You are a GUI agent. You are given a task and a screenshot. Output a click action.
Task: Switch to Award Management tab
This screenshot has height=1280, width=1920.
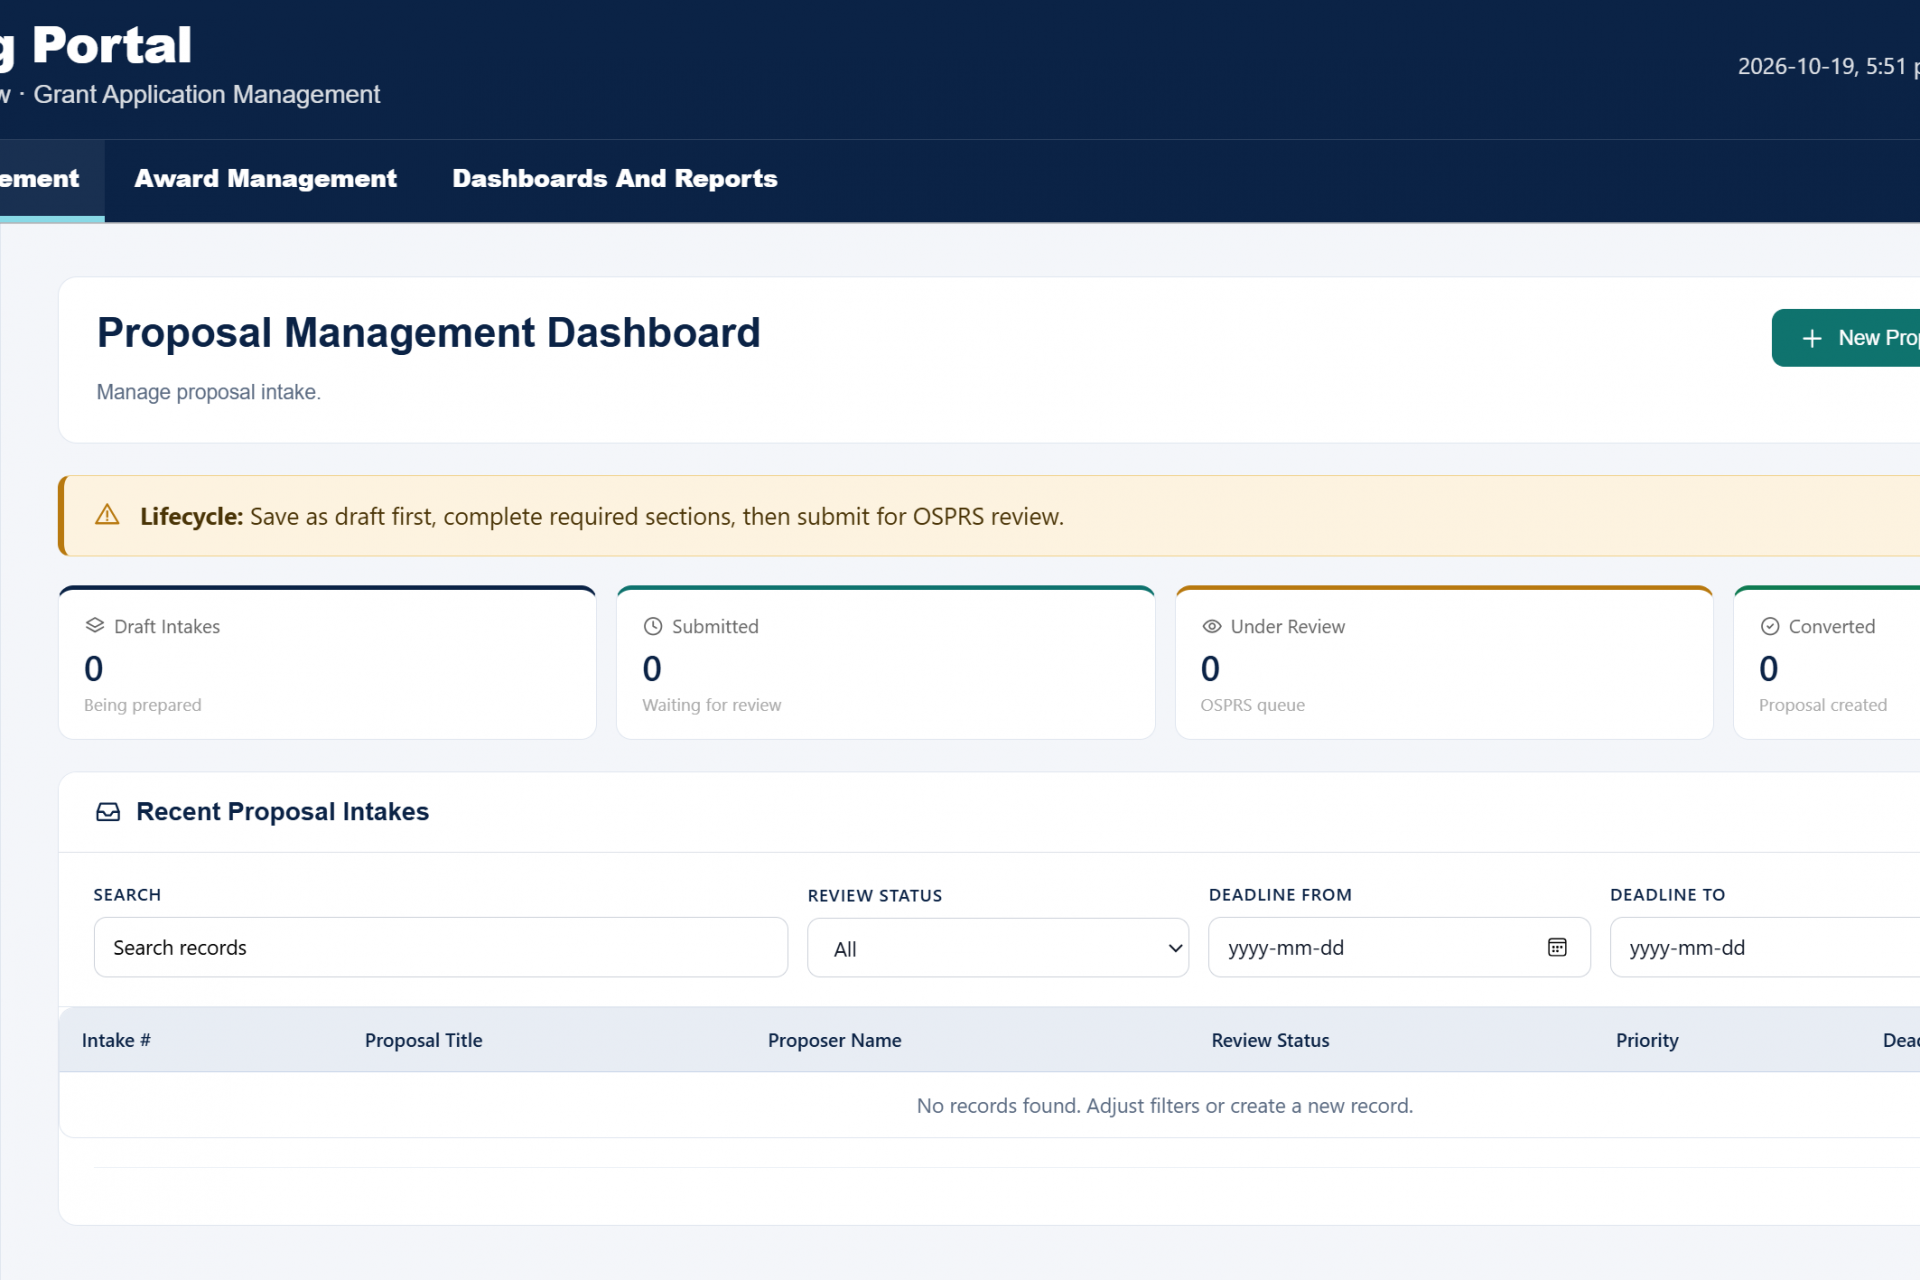click(x=265, y=179)
